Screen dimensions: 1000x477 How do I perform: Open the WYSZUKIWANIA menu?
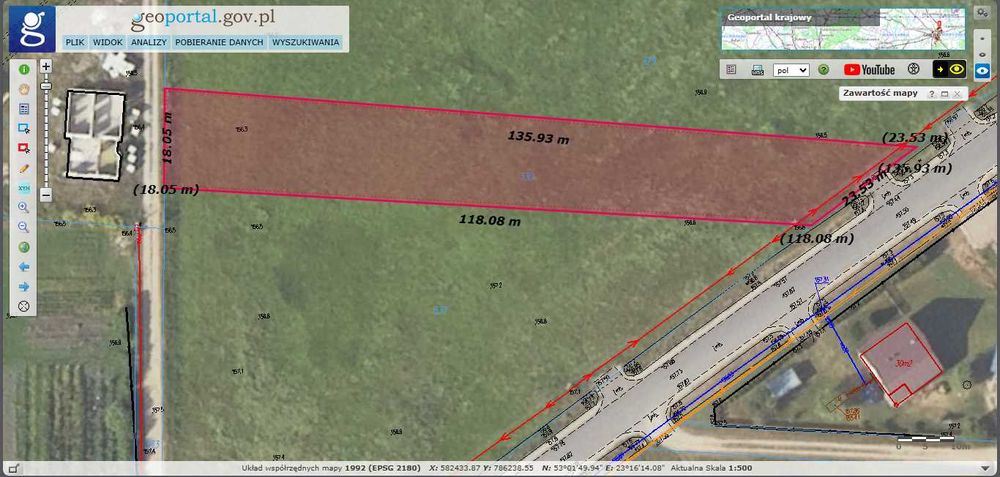click(305, 43)
